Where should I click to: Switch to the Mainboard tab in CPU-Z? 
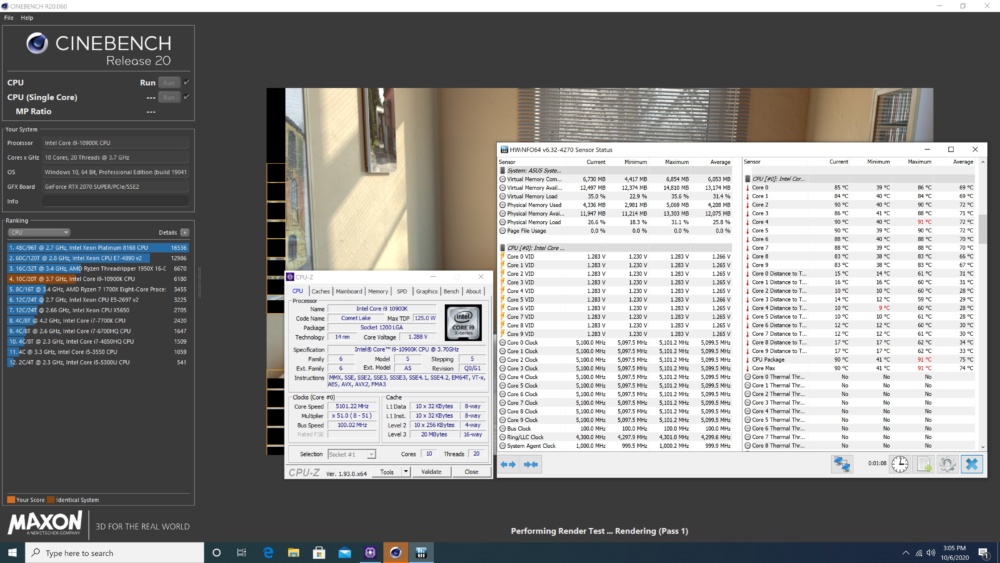[349, 291]
